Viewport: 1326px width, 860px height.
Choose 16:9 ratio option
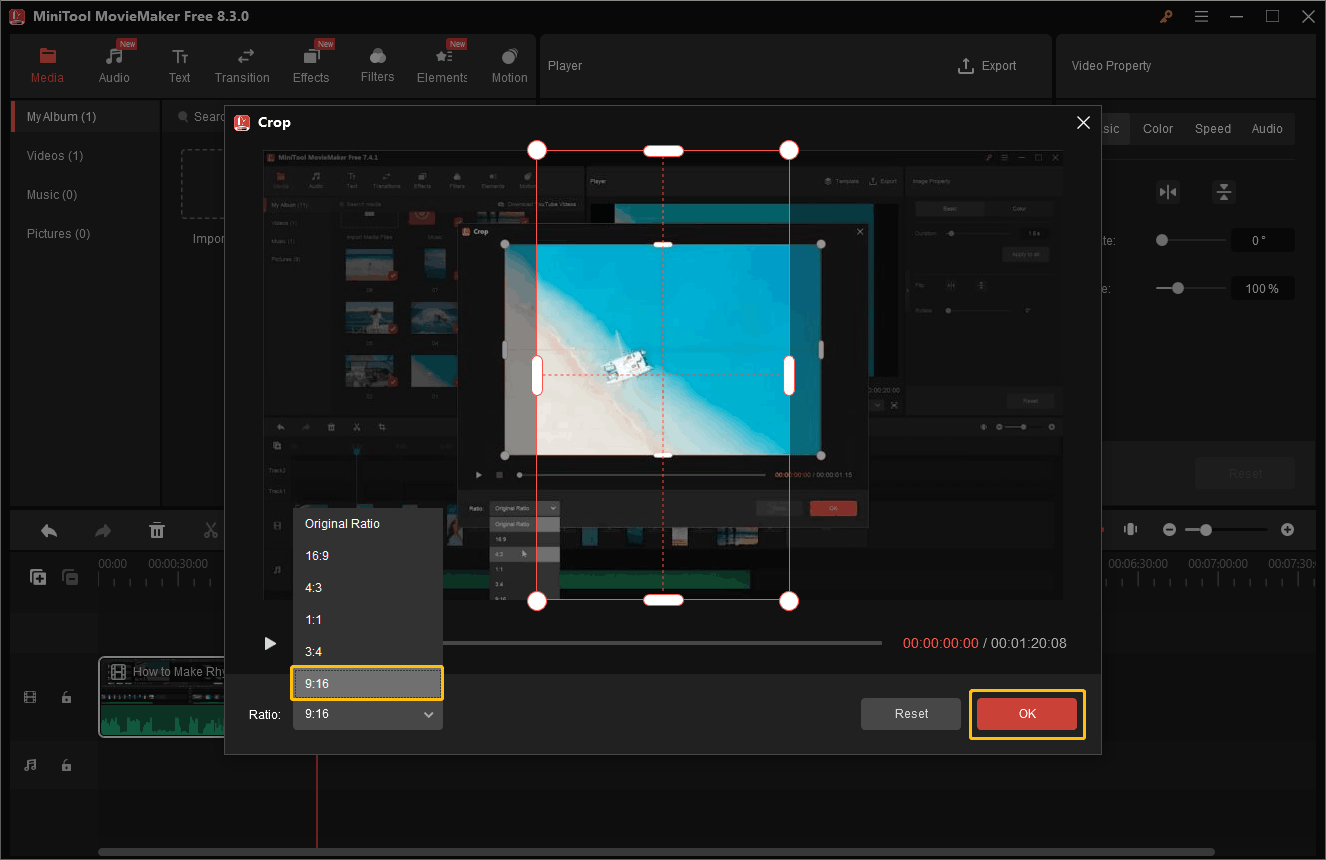367,556
